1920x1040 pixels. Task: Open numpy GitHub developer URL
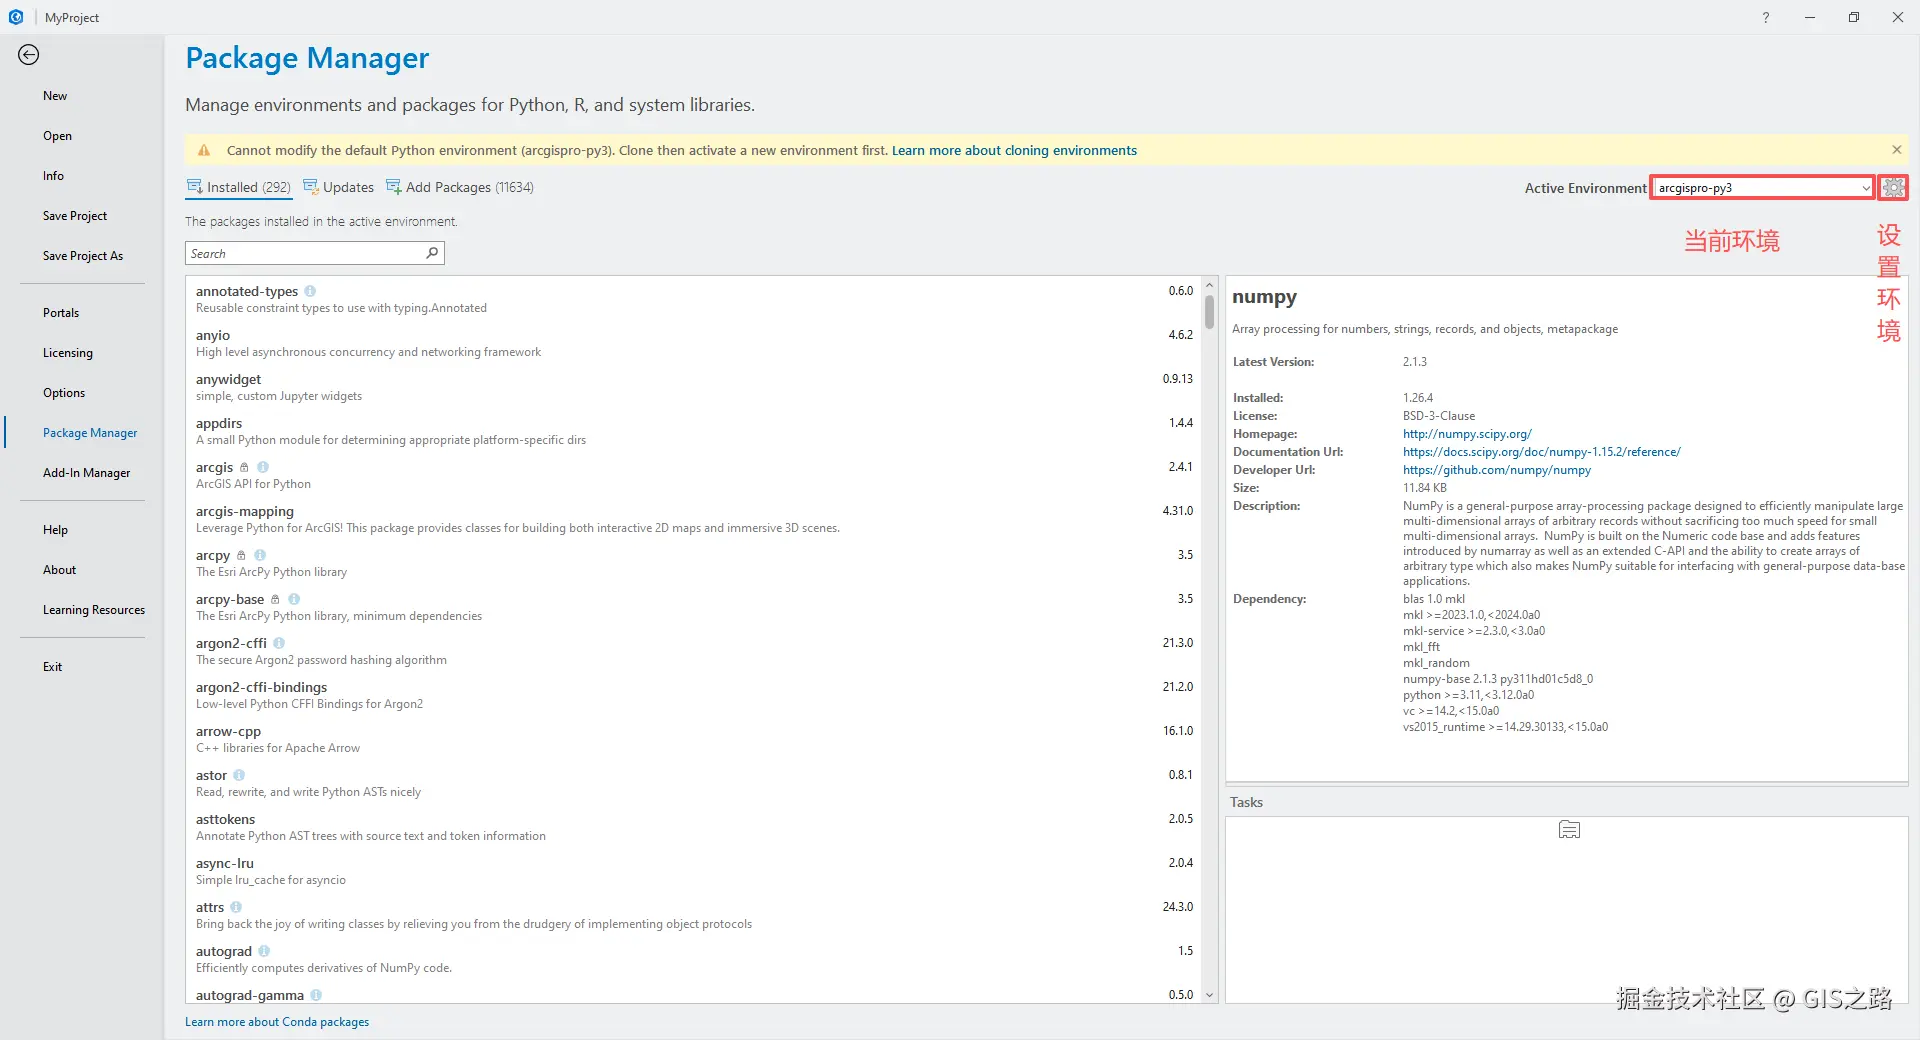[x=1496, y=470]
